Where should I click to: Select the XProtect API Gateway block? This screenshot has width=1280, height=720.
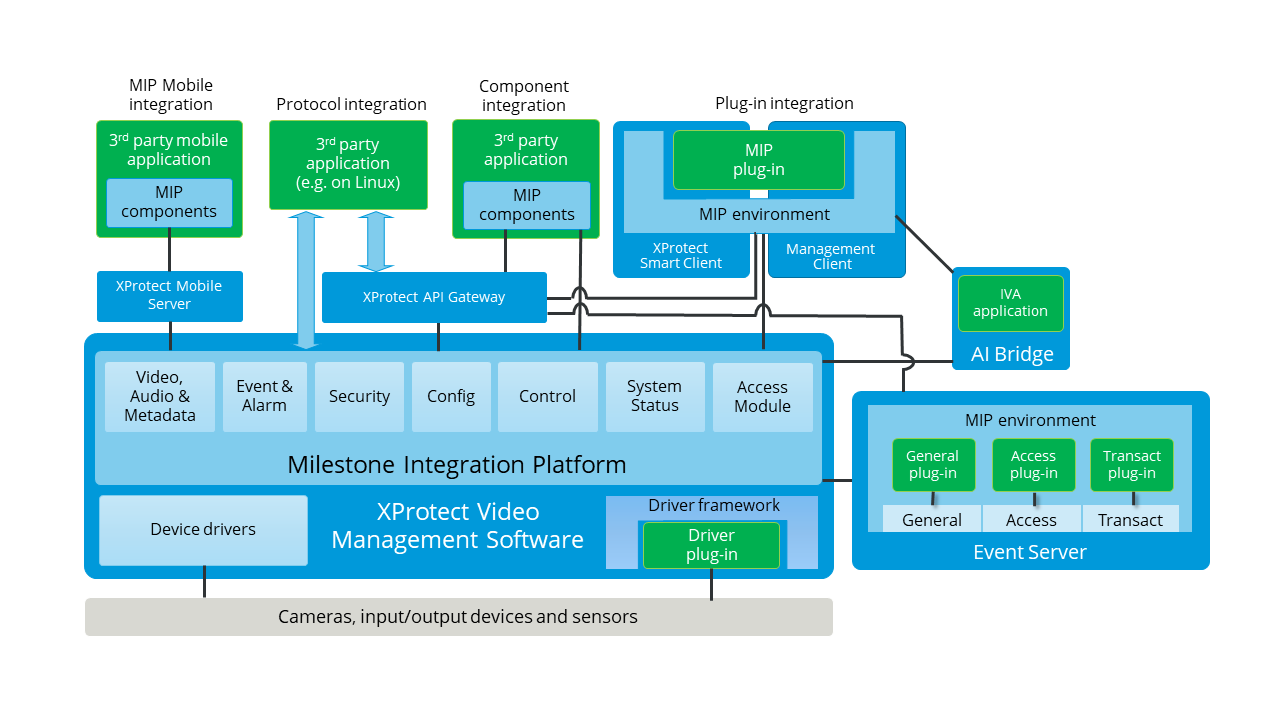[434, 297]
